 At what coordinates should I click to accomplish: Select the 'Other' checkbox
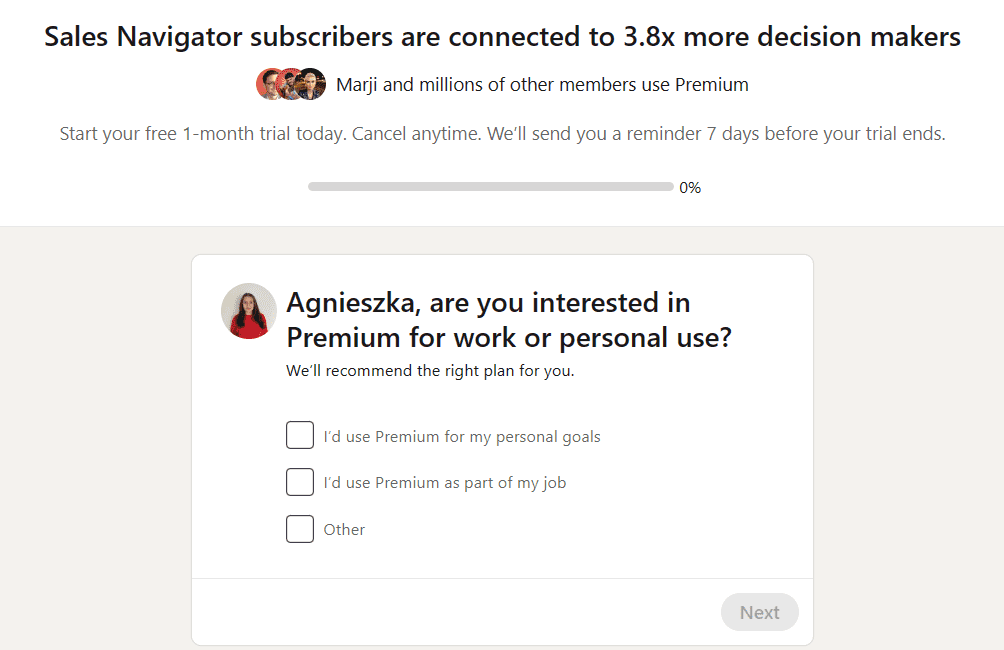[x=300, y=529]
